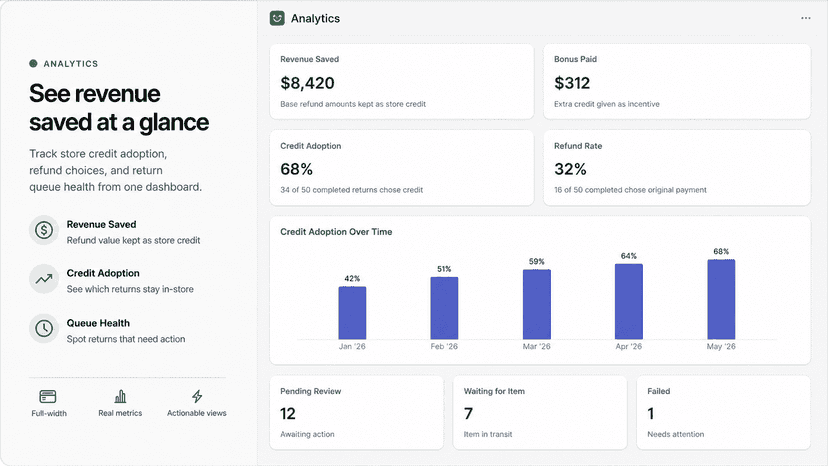Viewport: 828px width, 466px height.
Task: Click 'Spot returns that need action' text
Action: 126,339
